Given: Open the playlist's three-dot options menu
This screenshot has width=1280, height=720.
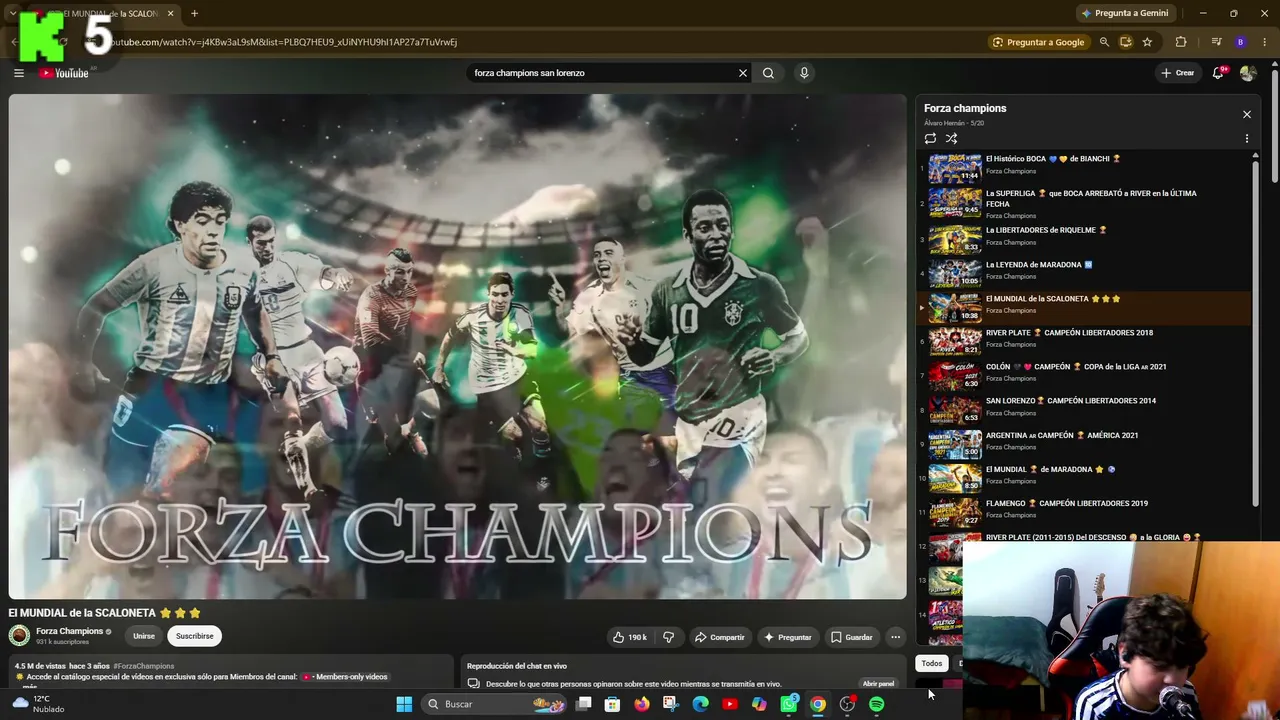Looking at the screenshot, I should pos(1246,138).
